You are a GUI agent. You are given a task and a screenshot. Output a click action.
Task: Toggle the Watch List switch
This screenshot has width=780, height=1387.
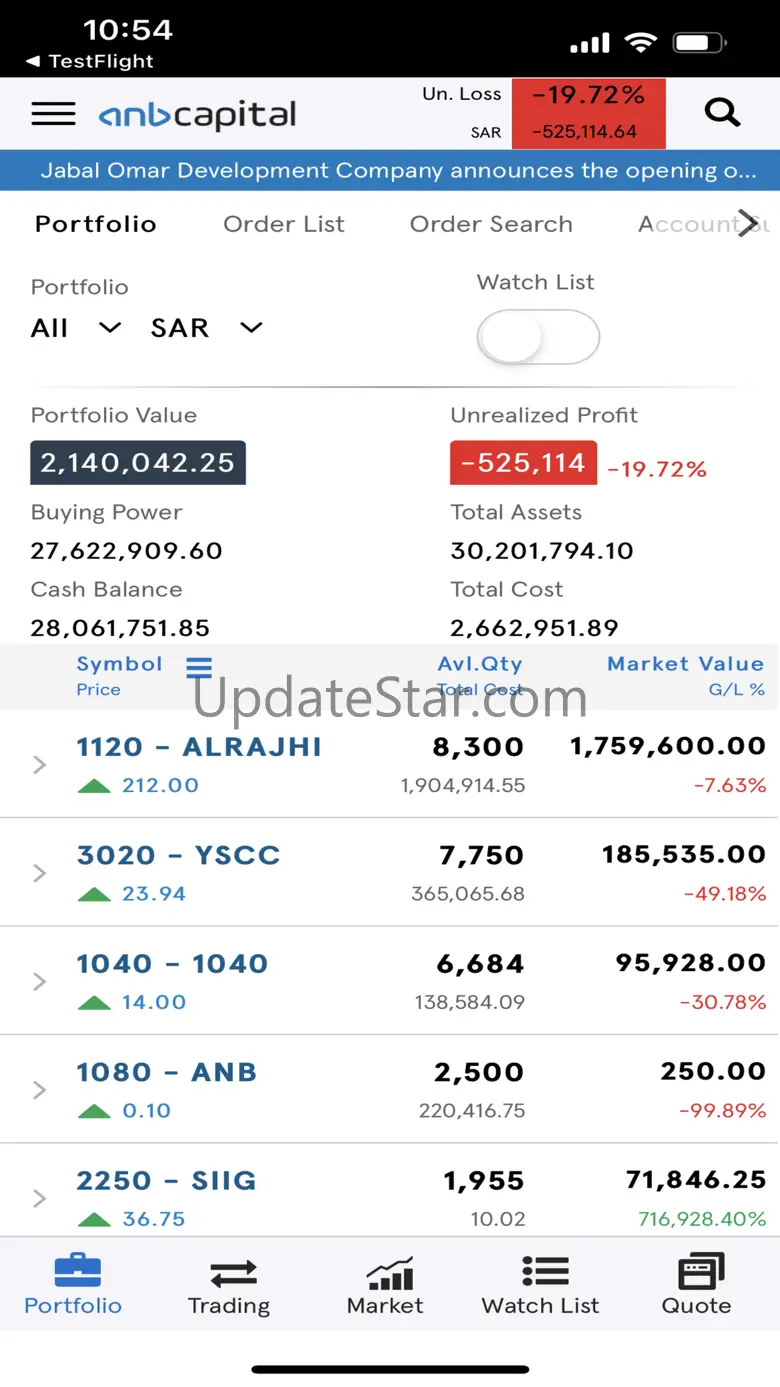pos(538,338)
